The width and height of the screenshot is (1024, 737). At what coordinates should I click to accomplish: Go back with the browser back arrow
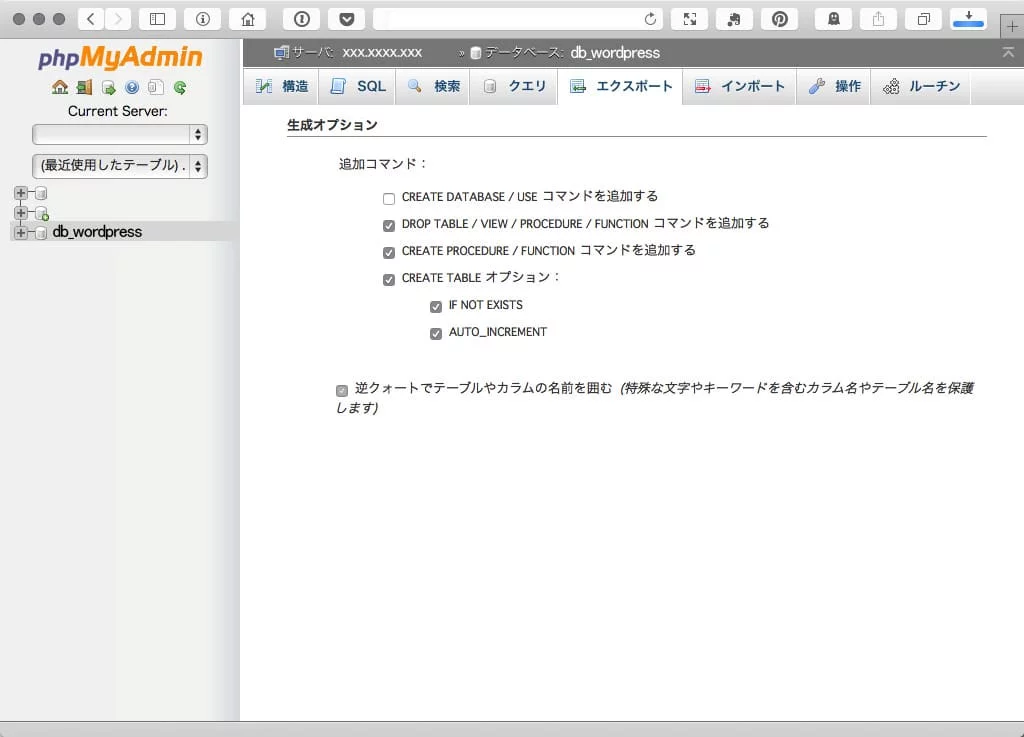pyautogui.click(x=91, y=19)
